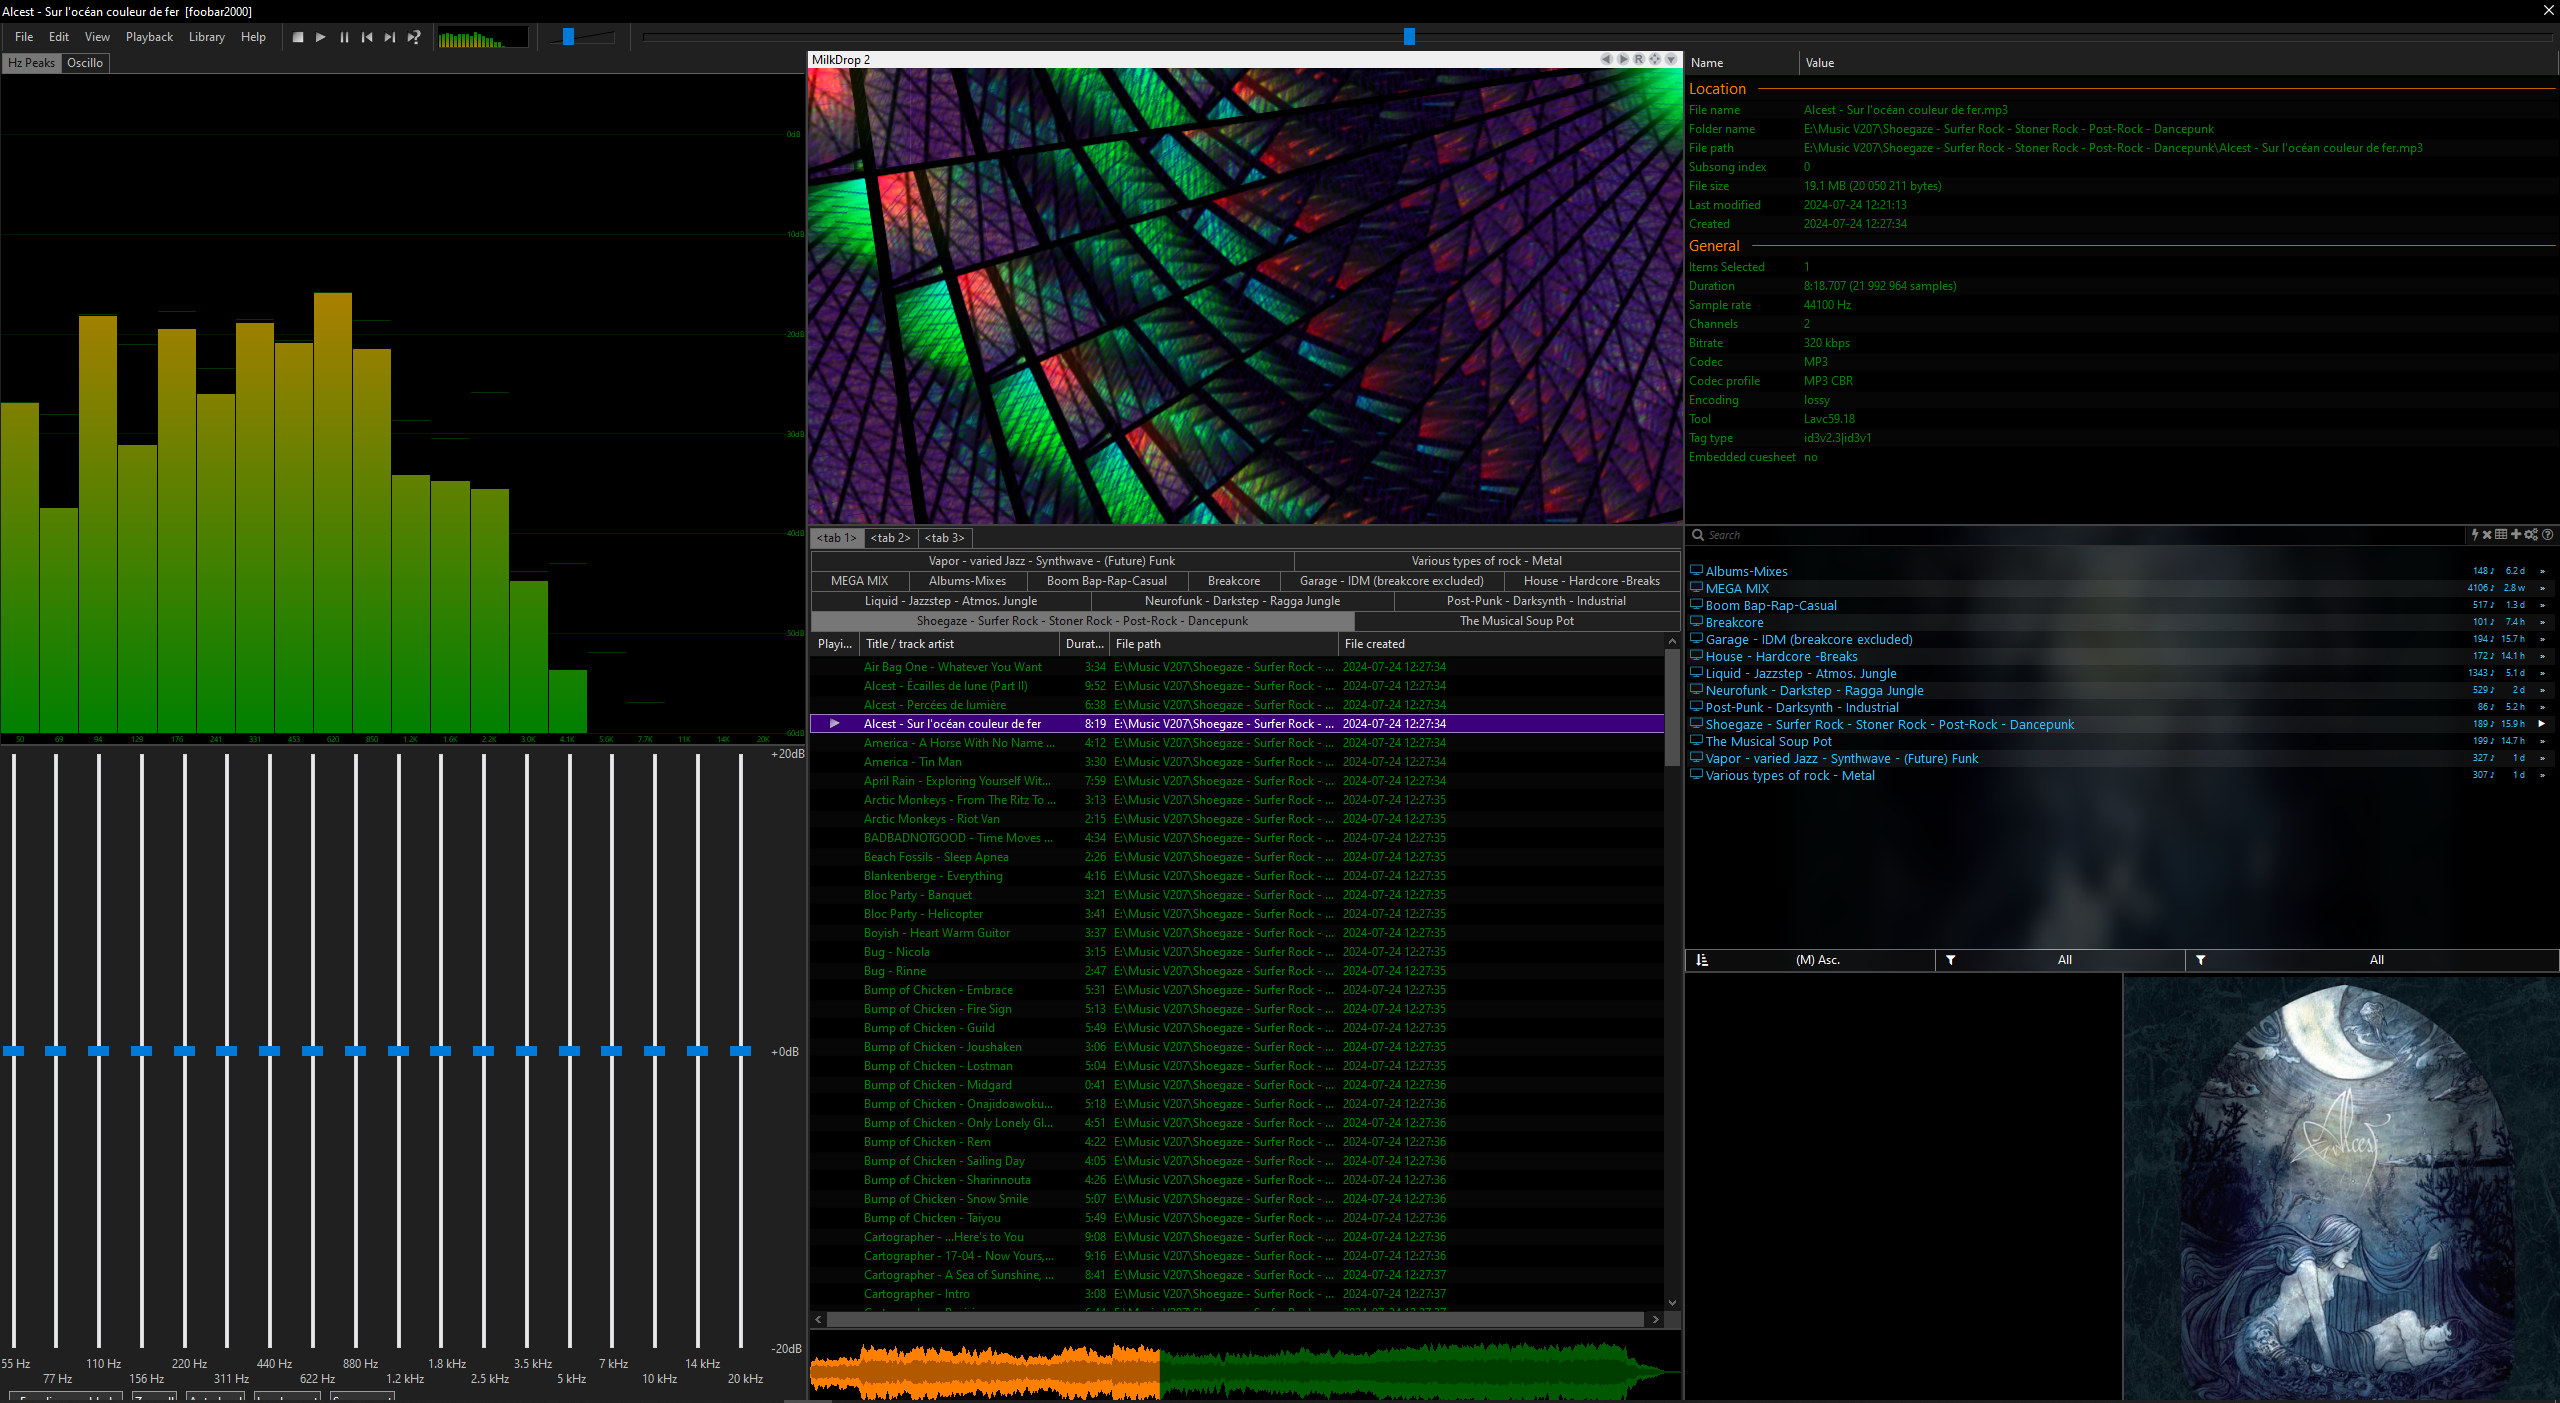2560x1403 pixels.
Task: Click the playing indicator on Shoegaze playlist row
Action: point(2542,724)
